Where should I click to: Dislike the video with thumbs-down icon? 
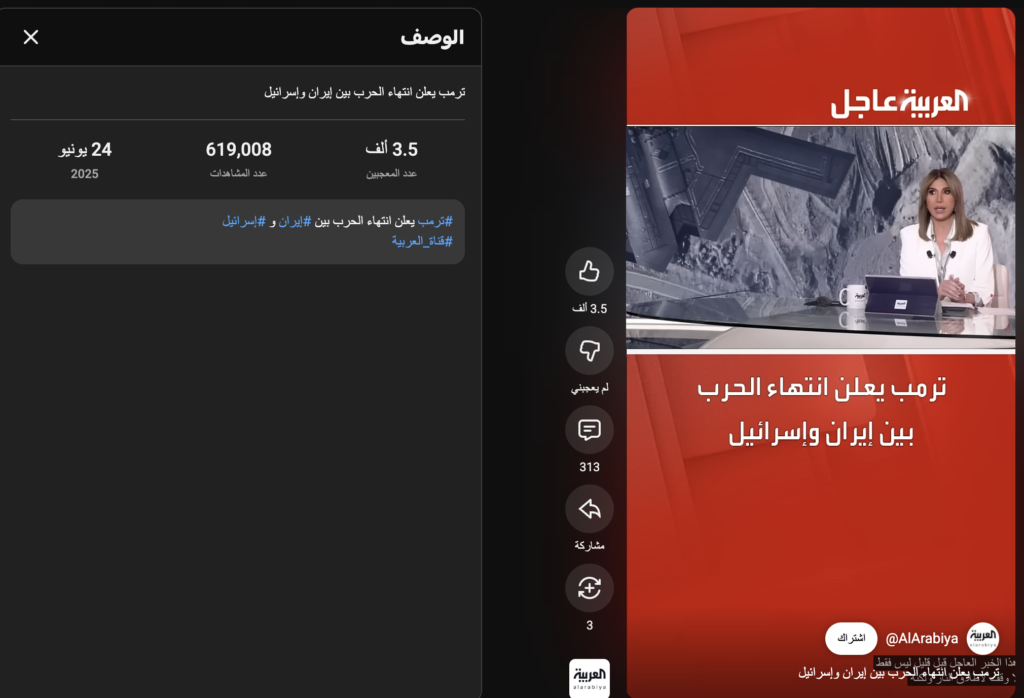click(x=589, y=351)
